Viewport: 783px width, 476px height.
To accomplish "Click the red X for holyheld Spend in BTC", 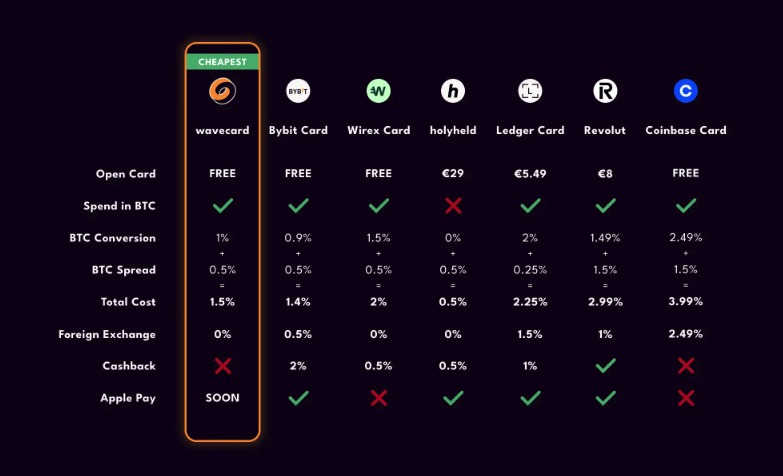I will click(453, 205).
